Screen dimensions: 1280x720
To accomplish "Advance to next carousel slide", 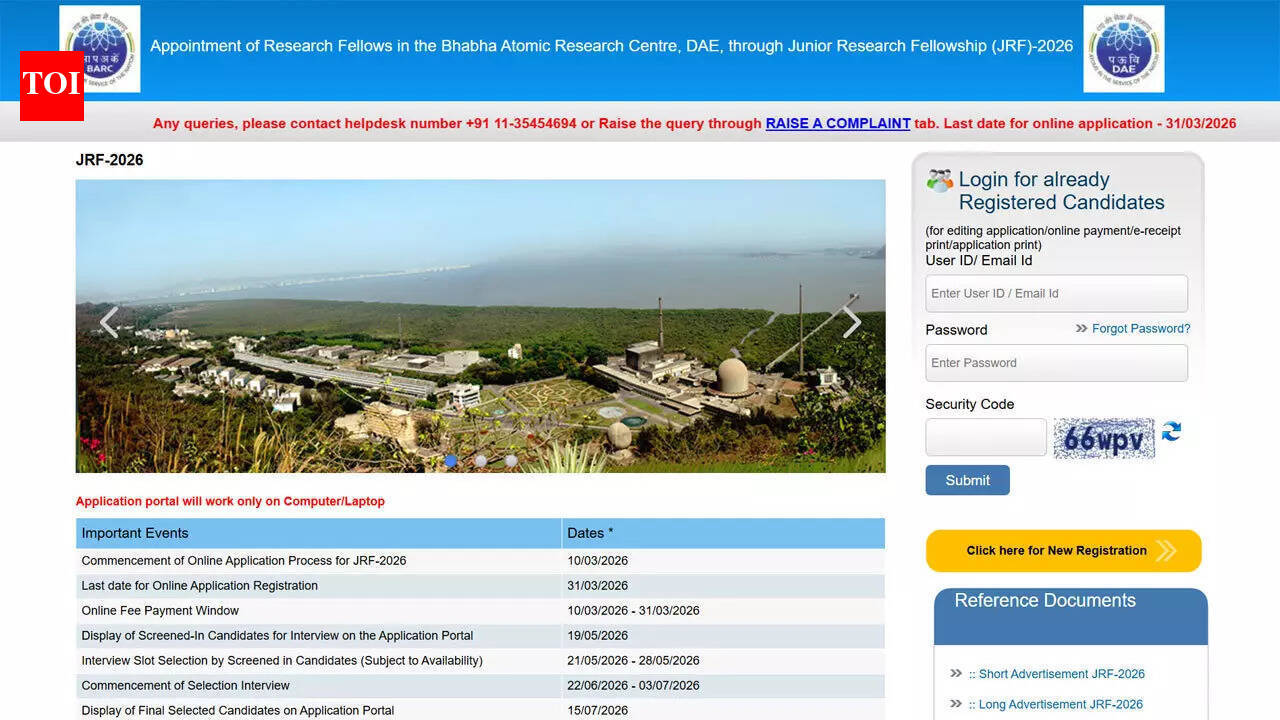I will coord(851,322).
